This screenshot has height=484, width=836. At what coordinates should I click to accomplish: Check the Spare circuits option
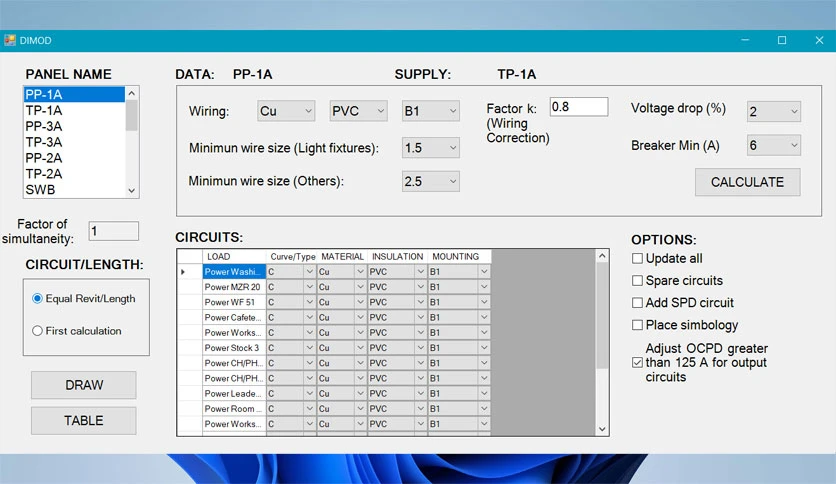tap(637, 280)
